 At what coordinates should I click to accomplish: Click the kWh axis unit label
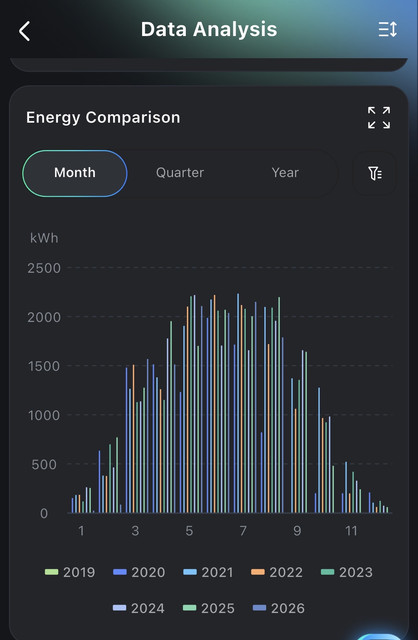[44, 238]
